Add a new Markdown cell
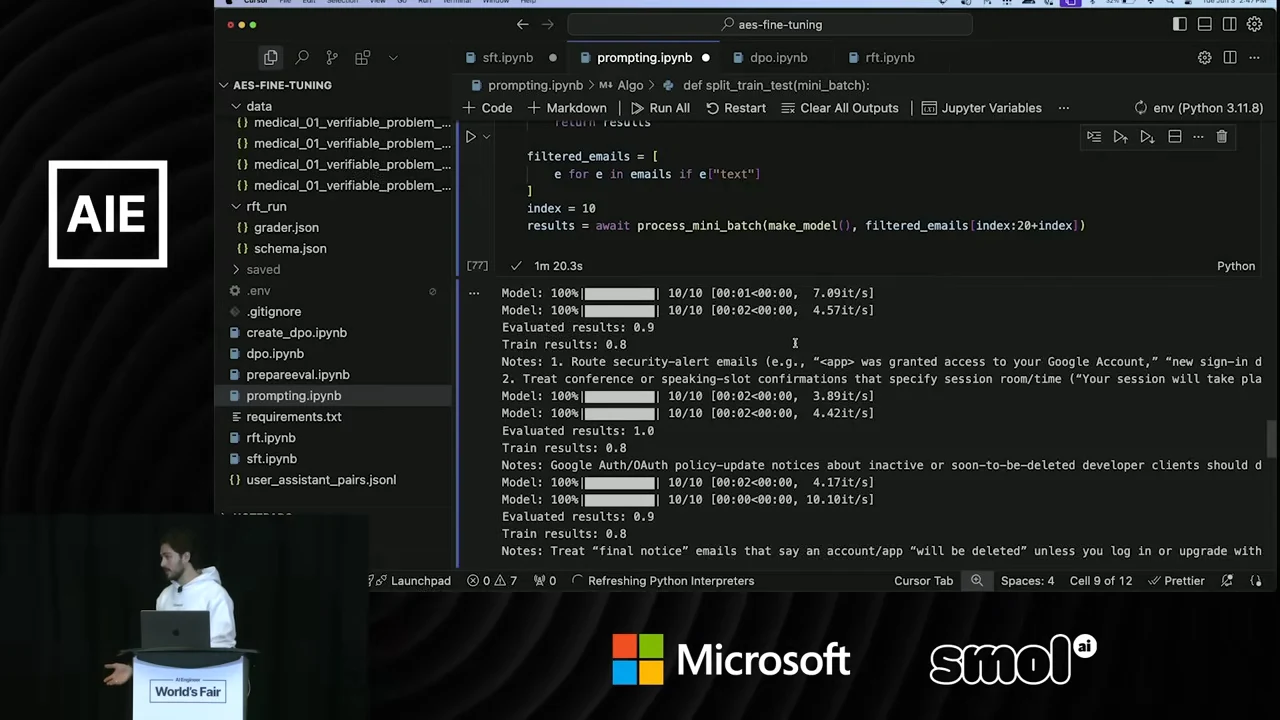 click(x=567, y=108)
